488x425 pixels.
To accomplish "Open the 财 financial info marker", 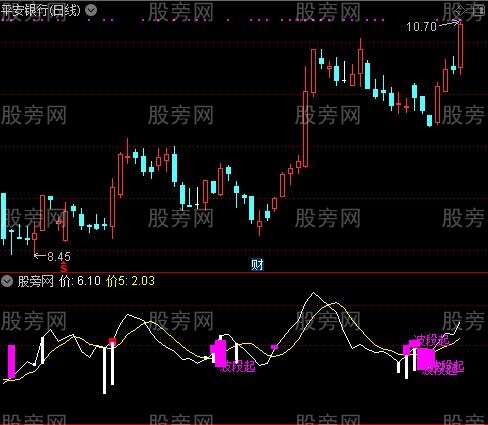I will pos(257,265).
